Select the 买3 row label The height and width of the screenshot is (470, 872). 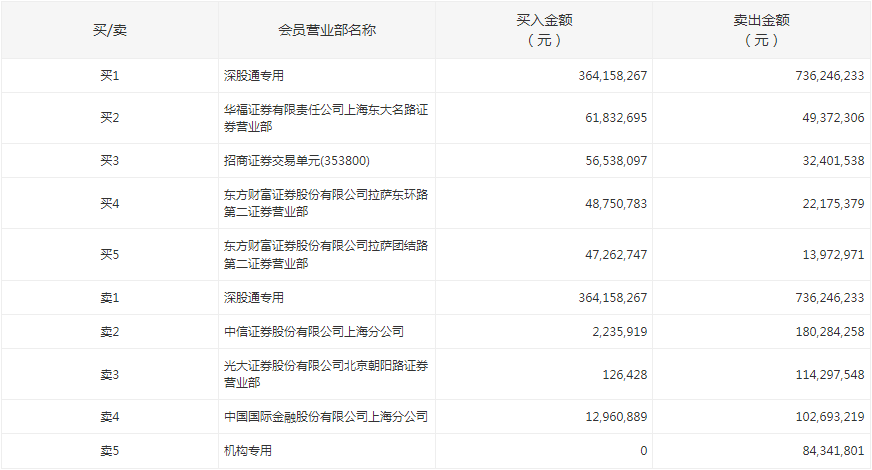click(110, 161)
